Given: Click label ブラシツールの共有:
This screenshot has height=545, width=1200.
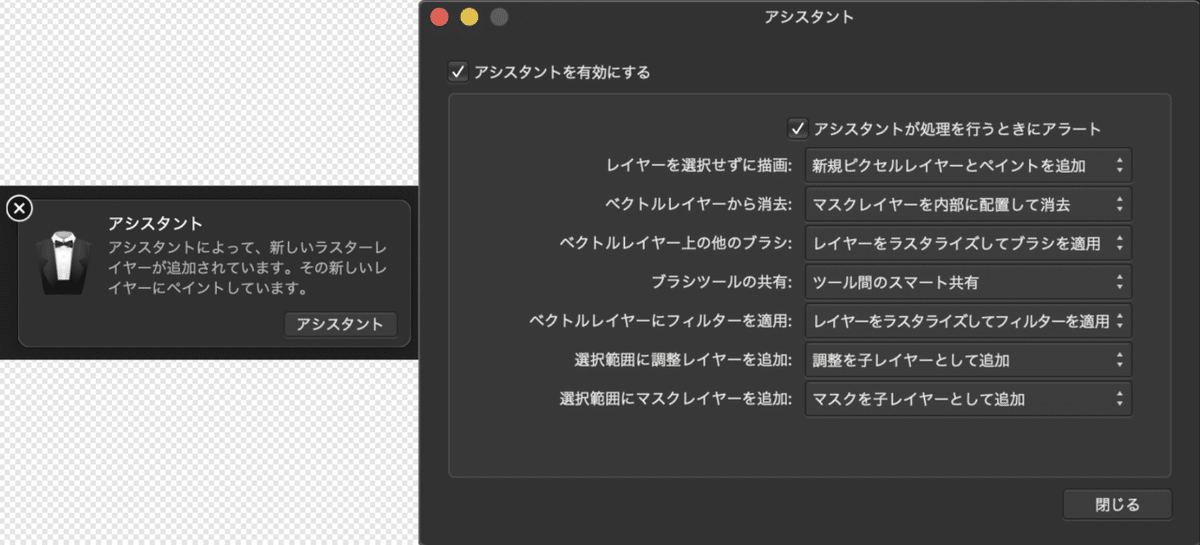Looking at the screenshot, I should pyautogui.click(x=724, y=282).
